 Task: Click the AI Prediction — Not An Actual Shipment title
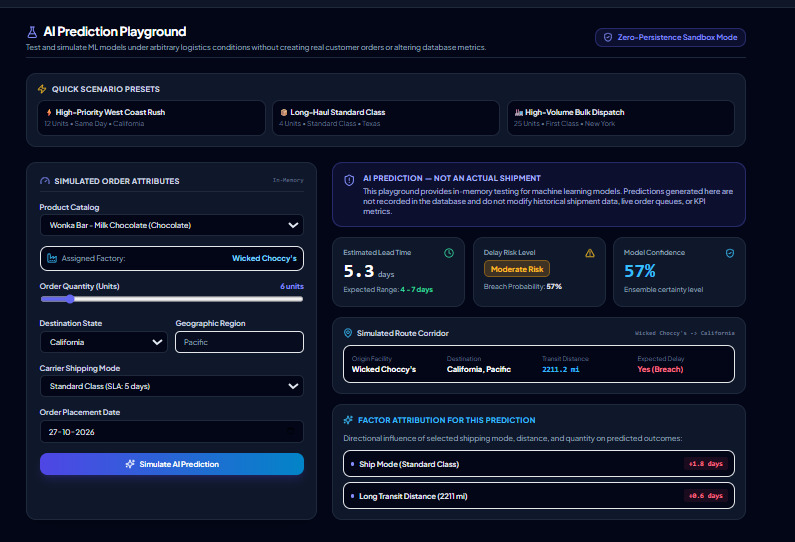point(452,178)
